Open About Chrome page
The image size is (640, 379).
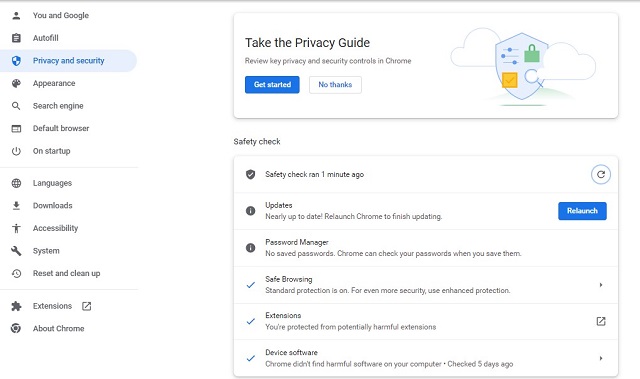[58, 328]
